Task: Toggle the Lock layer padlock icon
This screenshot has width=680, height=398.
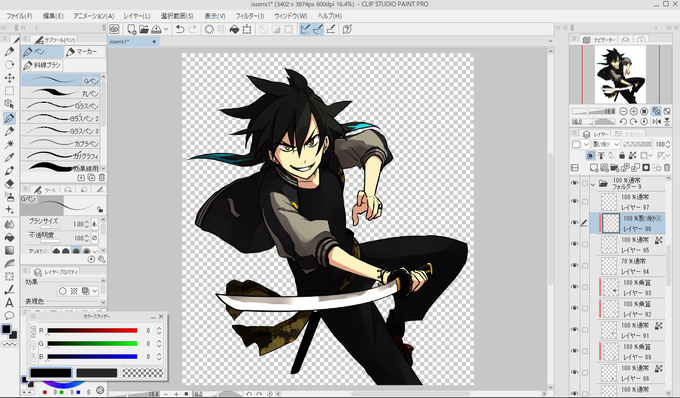Action: [622, 155]
